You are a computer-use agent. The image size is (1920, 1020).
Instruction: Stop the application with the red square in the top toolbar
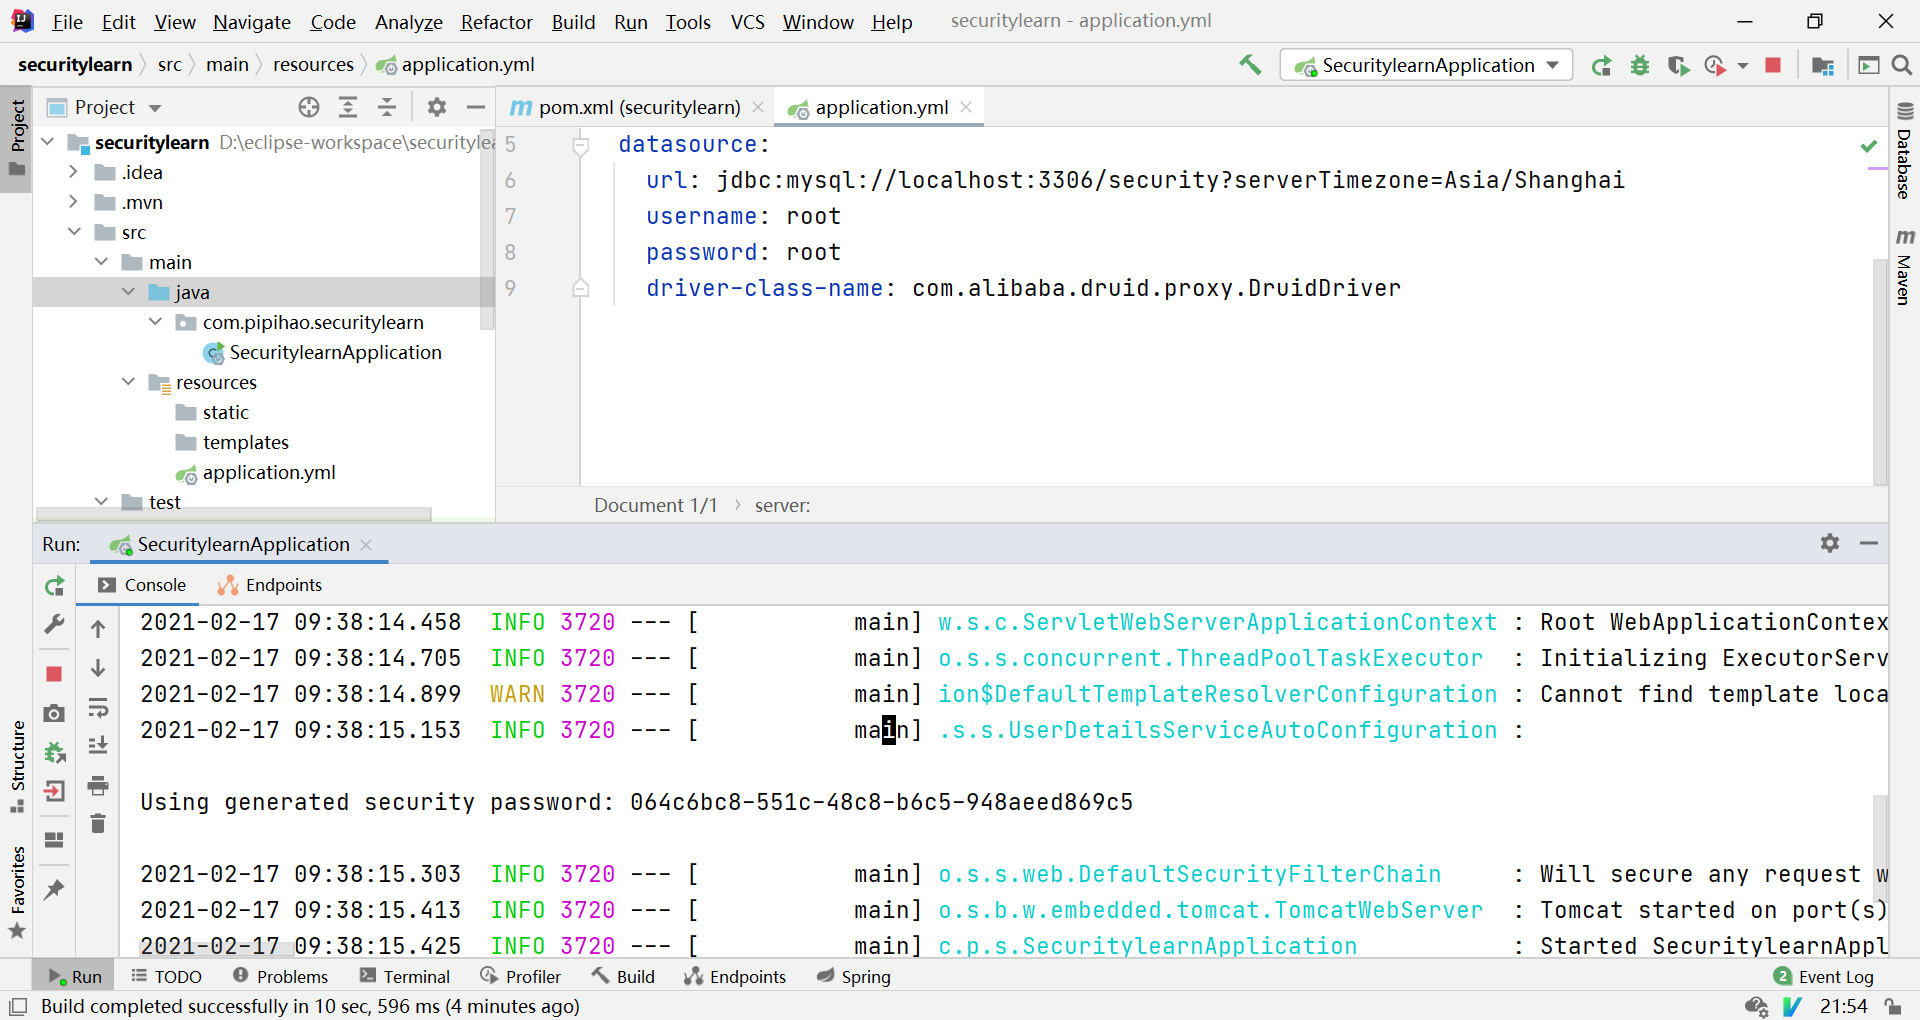(x=1773, y=66)
